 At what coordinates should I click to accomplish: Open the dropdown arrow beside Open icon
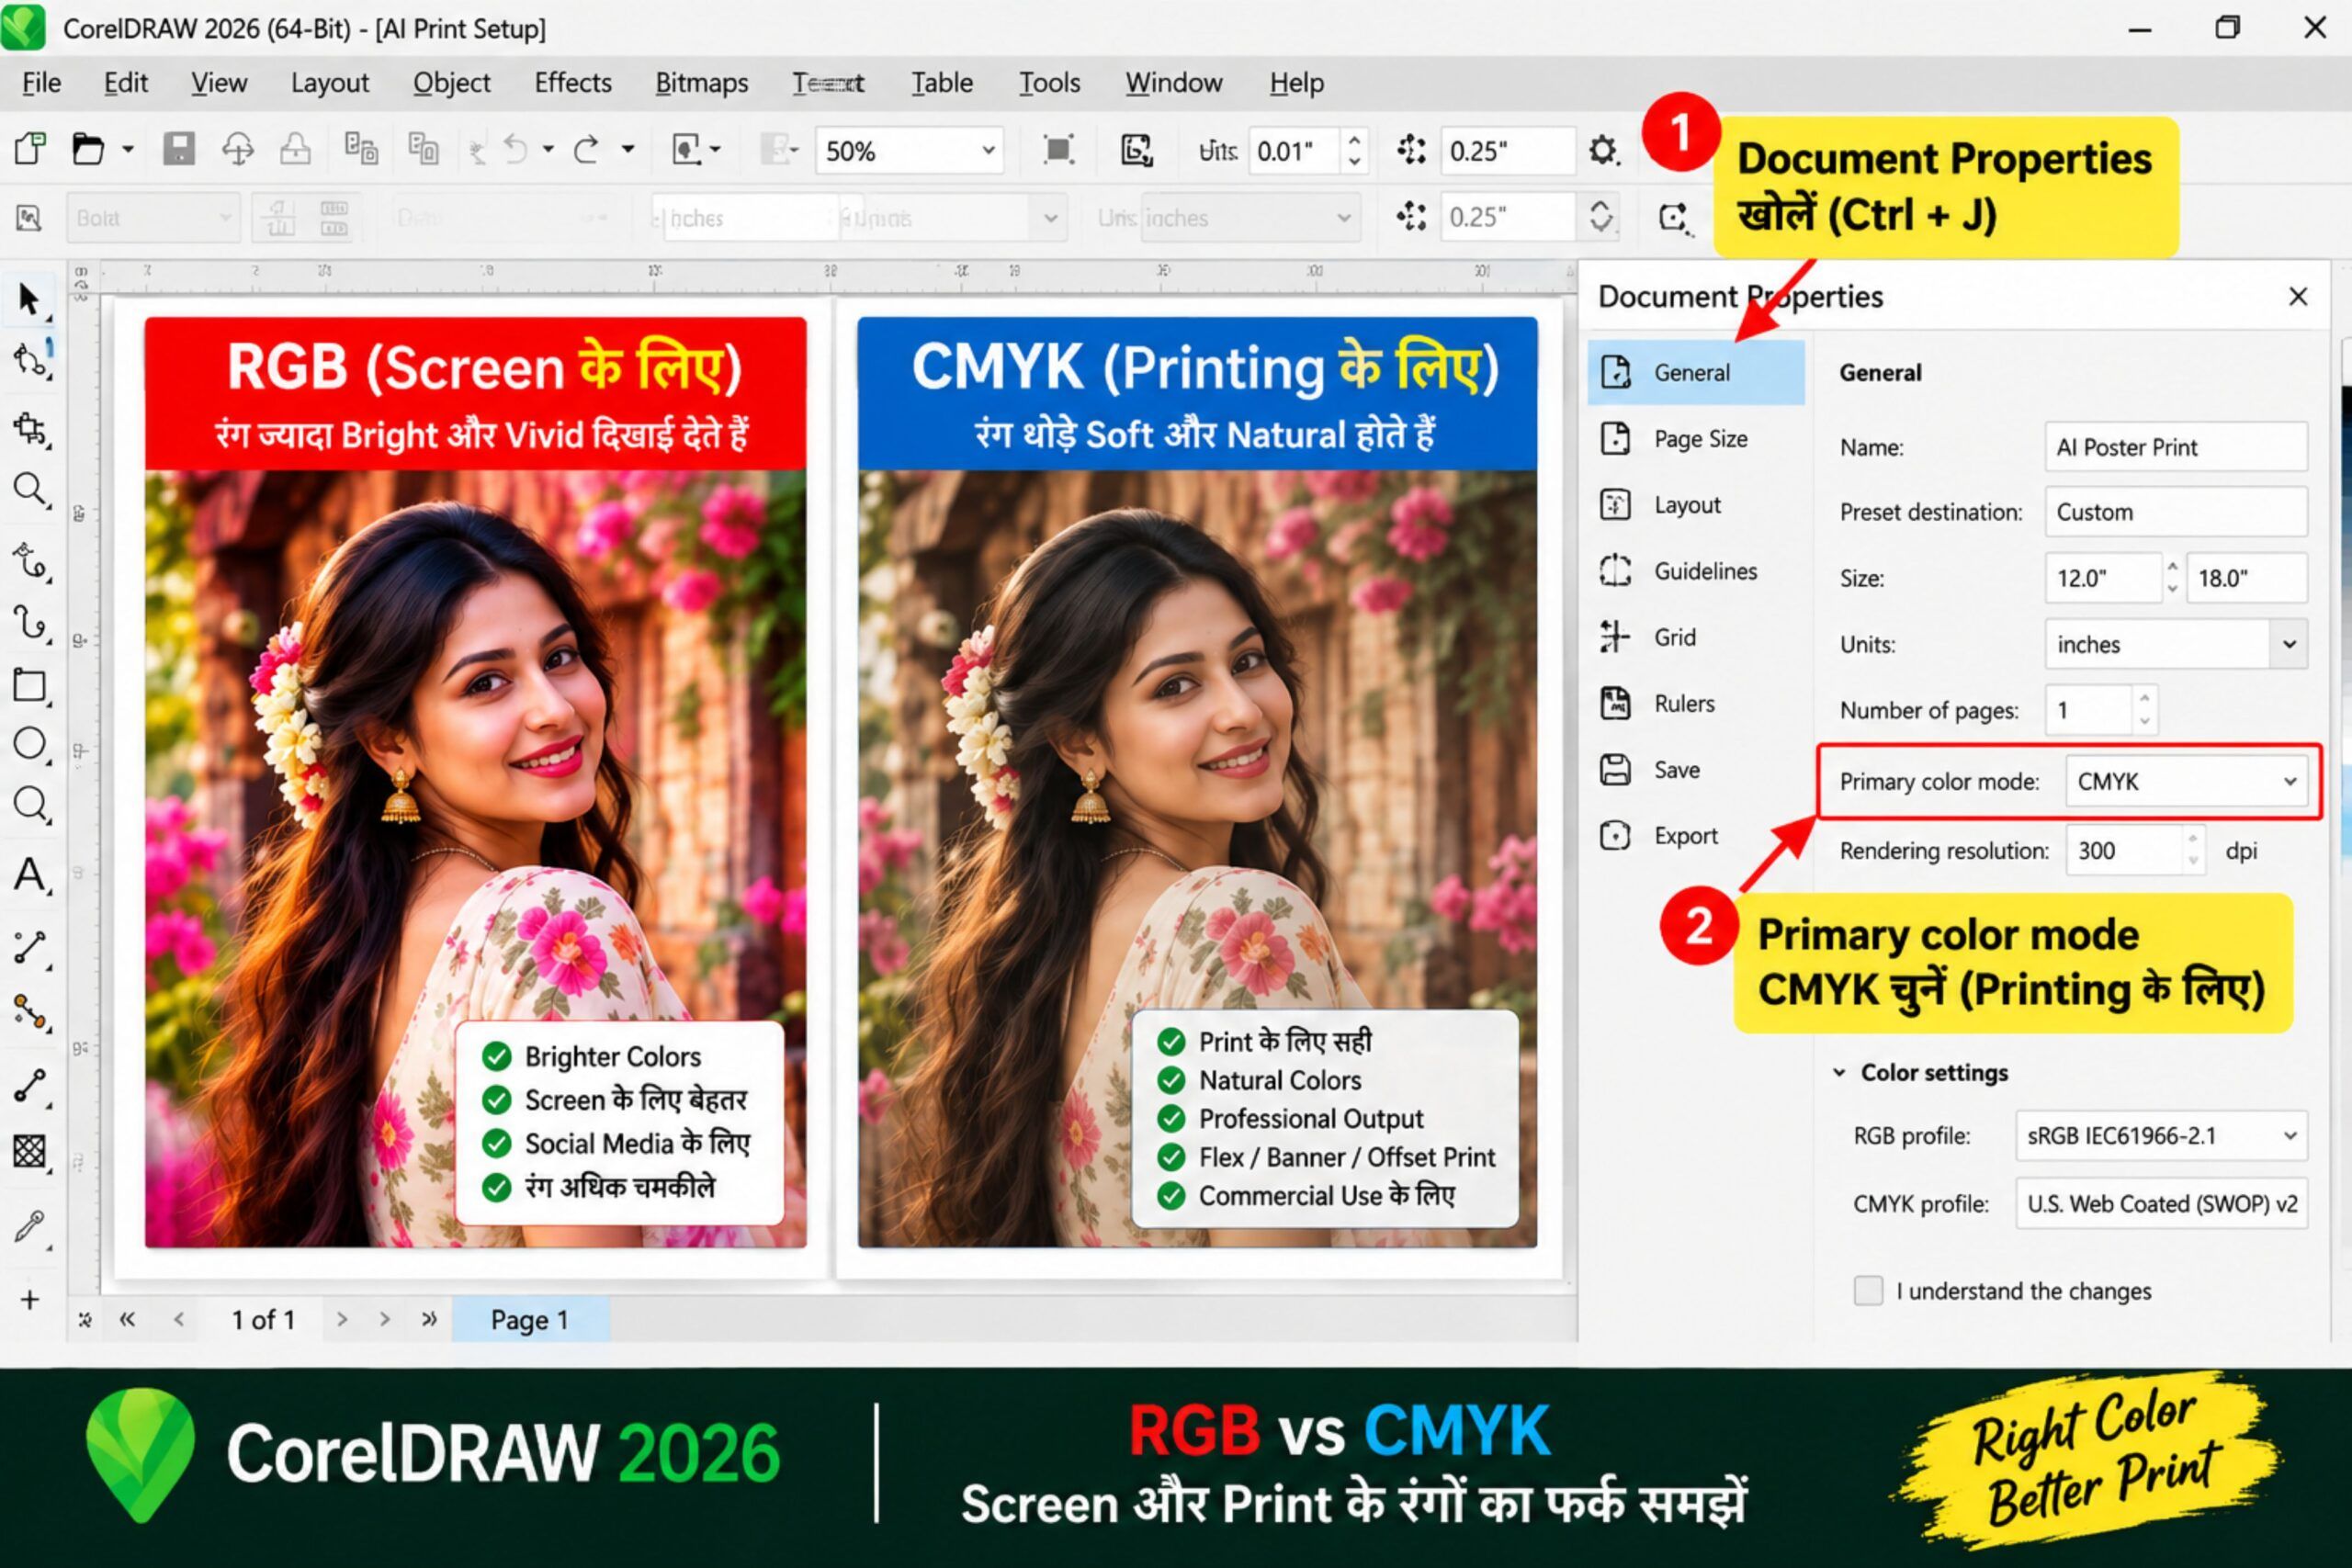pyautogui.click(x=128, y=150)
